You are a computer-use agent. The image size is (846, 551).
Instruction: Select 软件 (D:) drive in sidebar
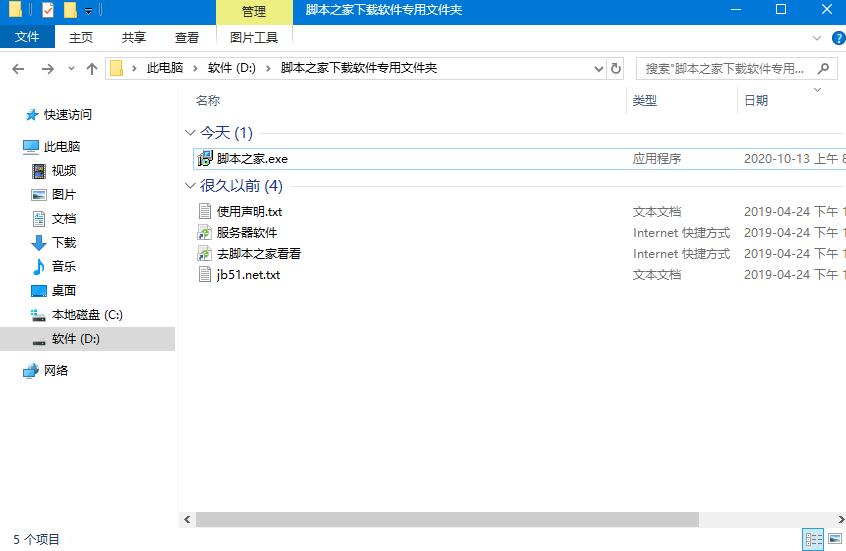coord(87,339)
